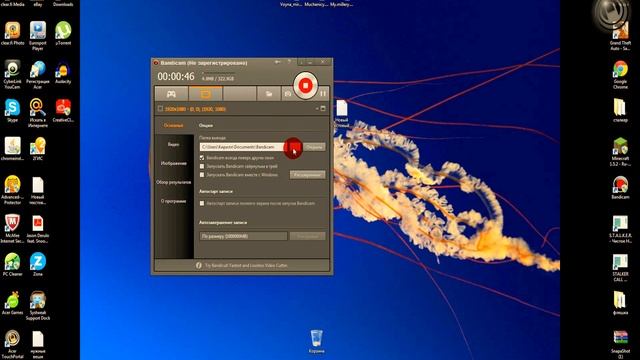The image size is (640, 360).
Task: Open Eurosport Player desktop shortcut
Action: click(x=38, y=36)
